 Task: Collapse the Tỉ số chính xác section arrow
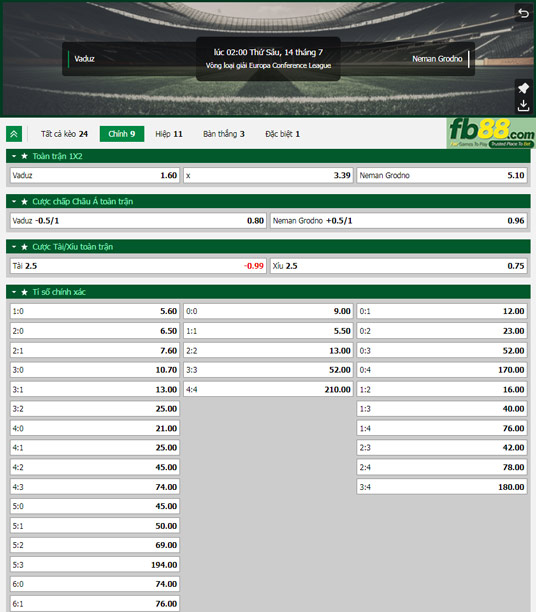14,292
